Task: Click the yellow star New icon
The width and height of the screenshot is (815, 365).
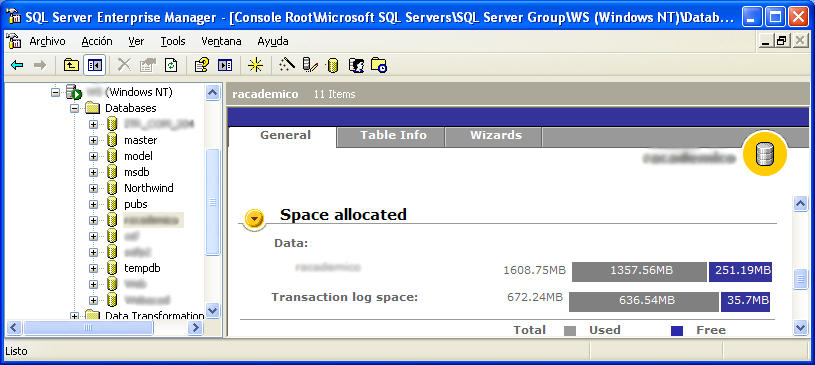Action: point(255,65)
